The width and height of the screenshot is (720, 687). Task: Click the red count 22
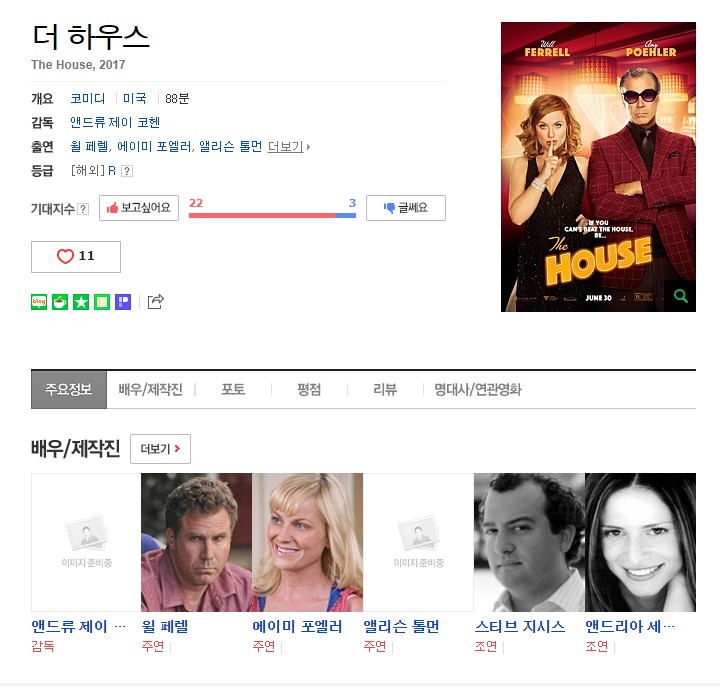pyautogui.click(x=196, y=203)
